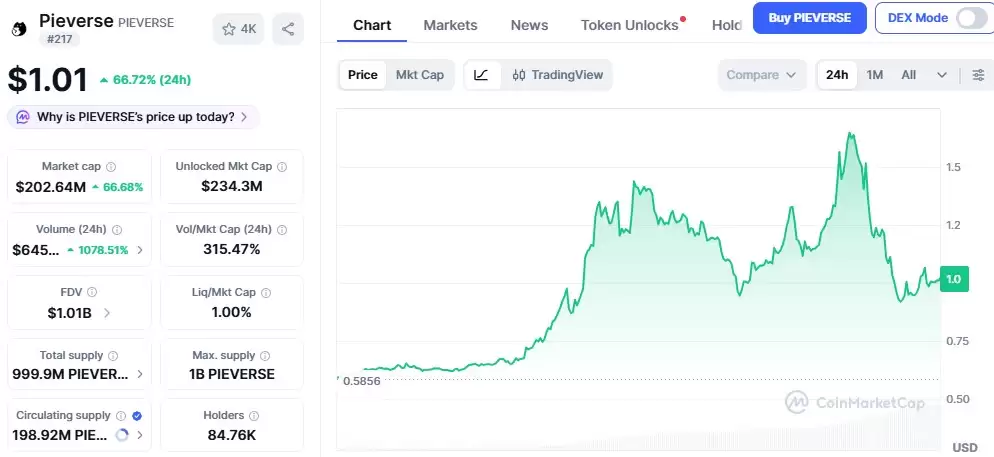Image resolution: width=994 pixels, height=457 pixels.
Task: Add Pieverse to watchlist via star button
Action: click(237, 29)
